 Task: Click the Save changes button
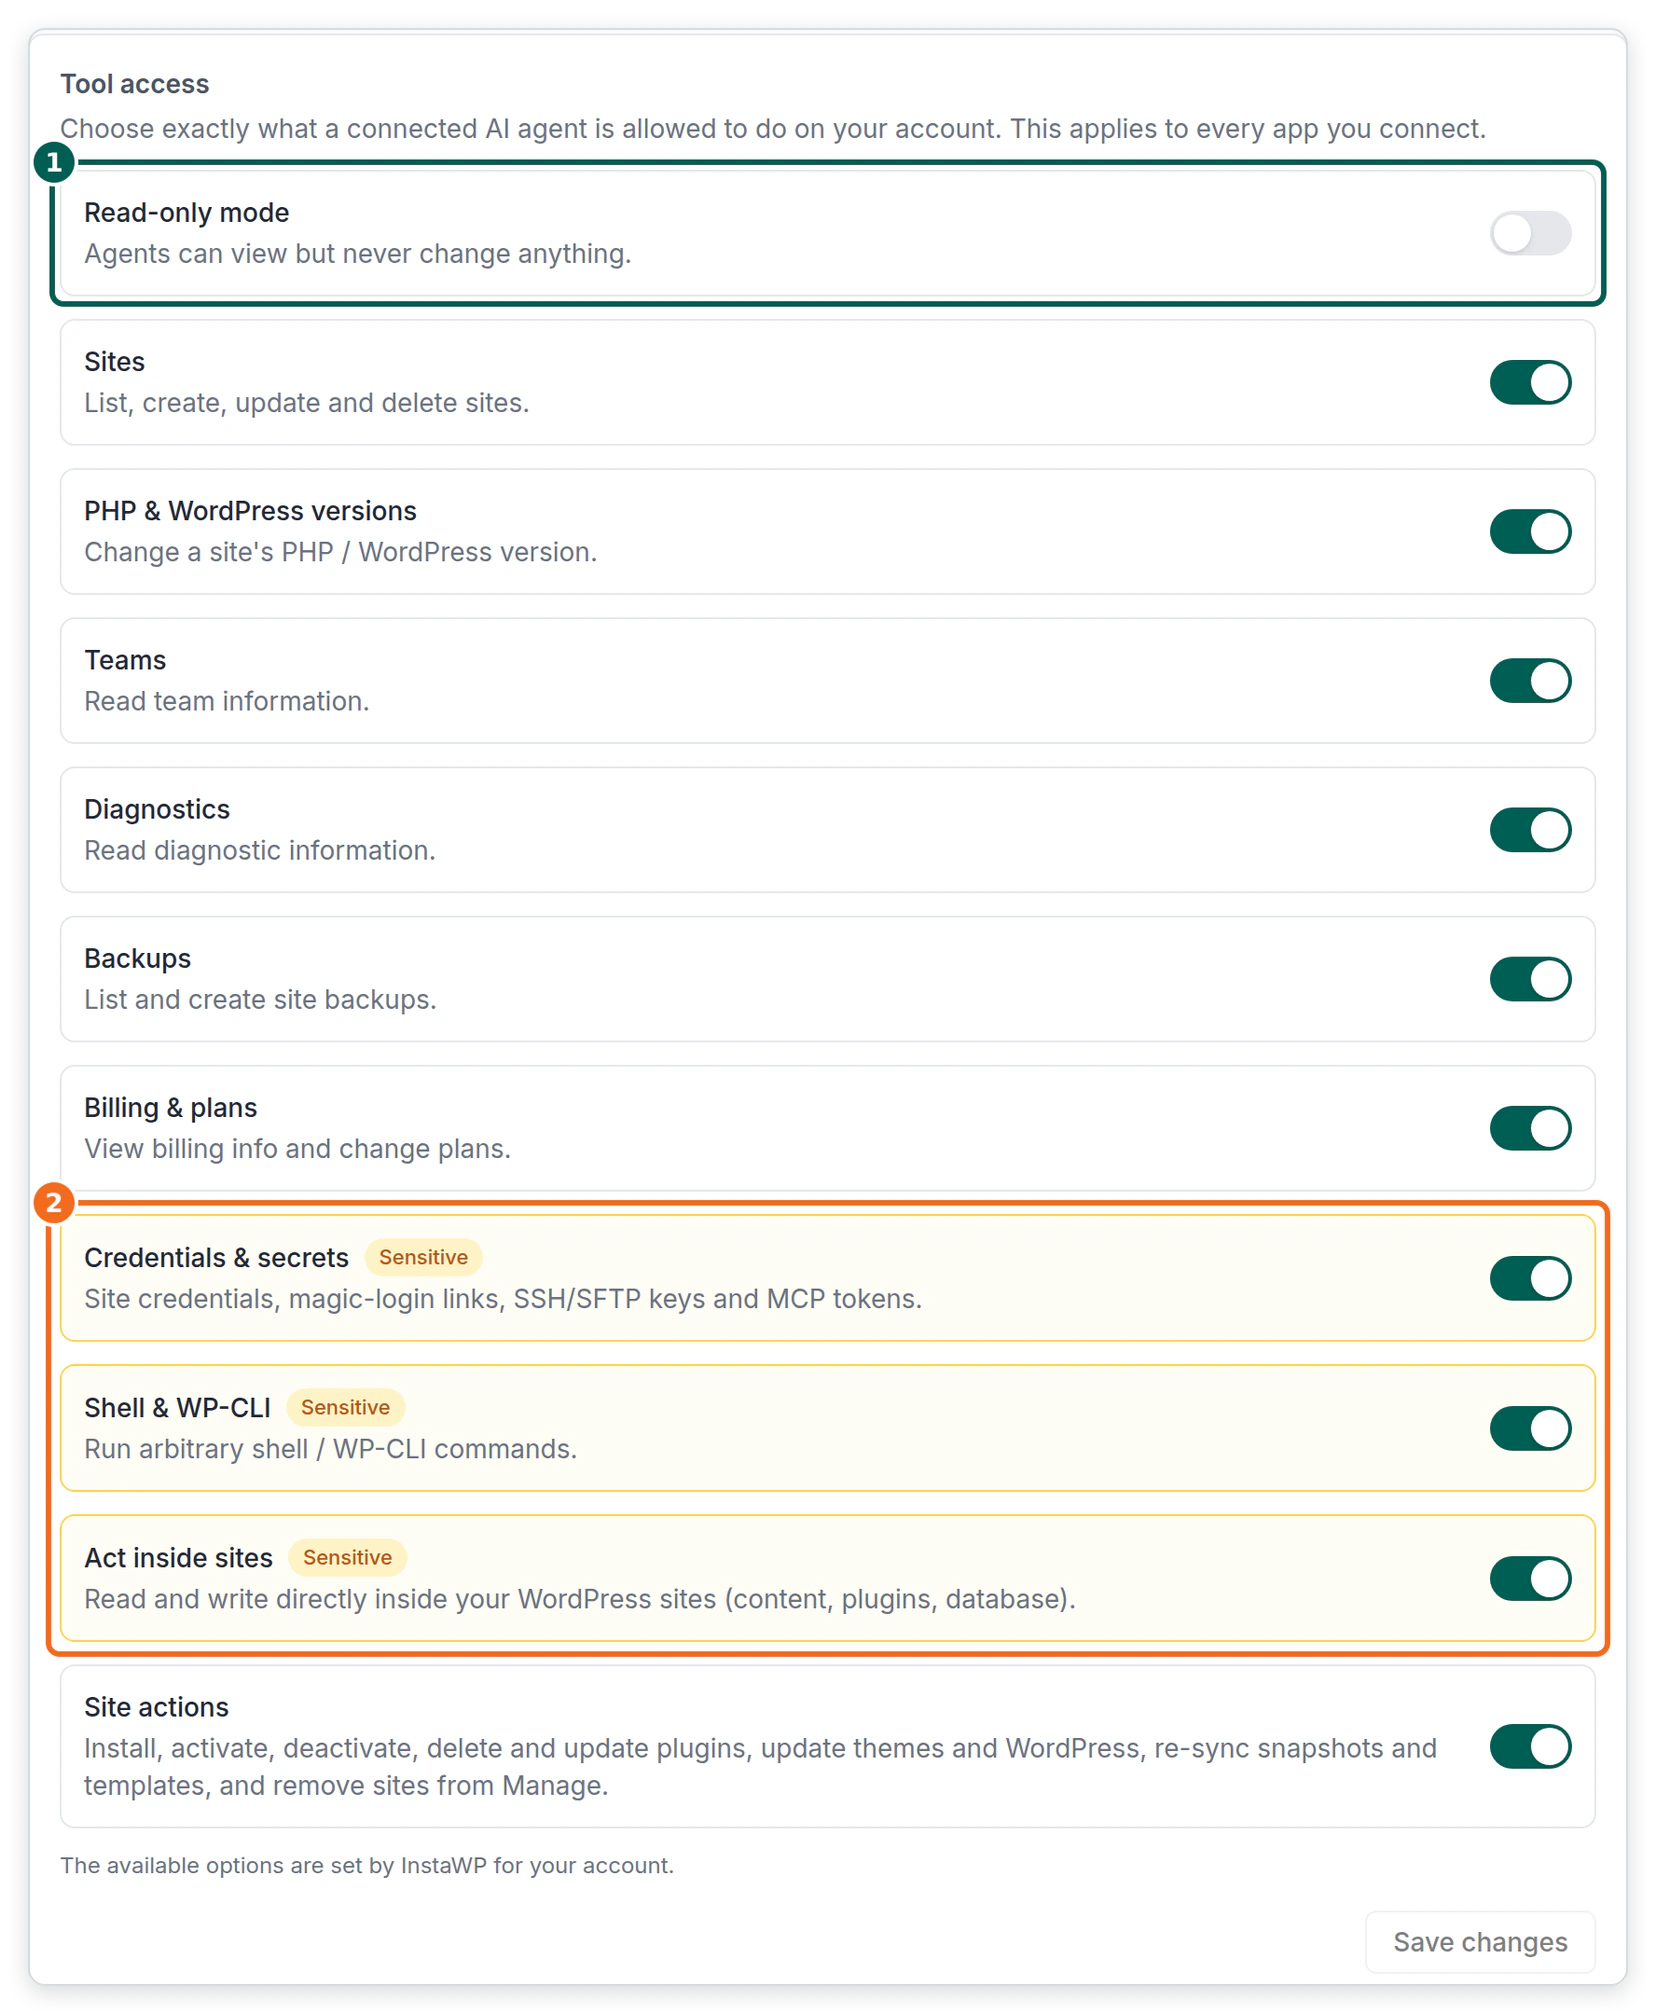click(1479, 1941)
